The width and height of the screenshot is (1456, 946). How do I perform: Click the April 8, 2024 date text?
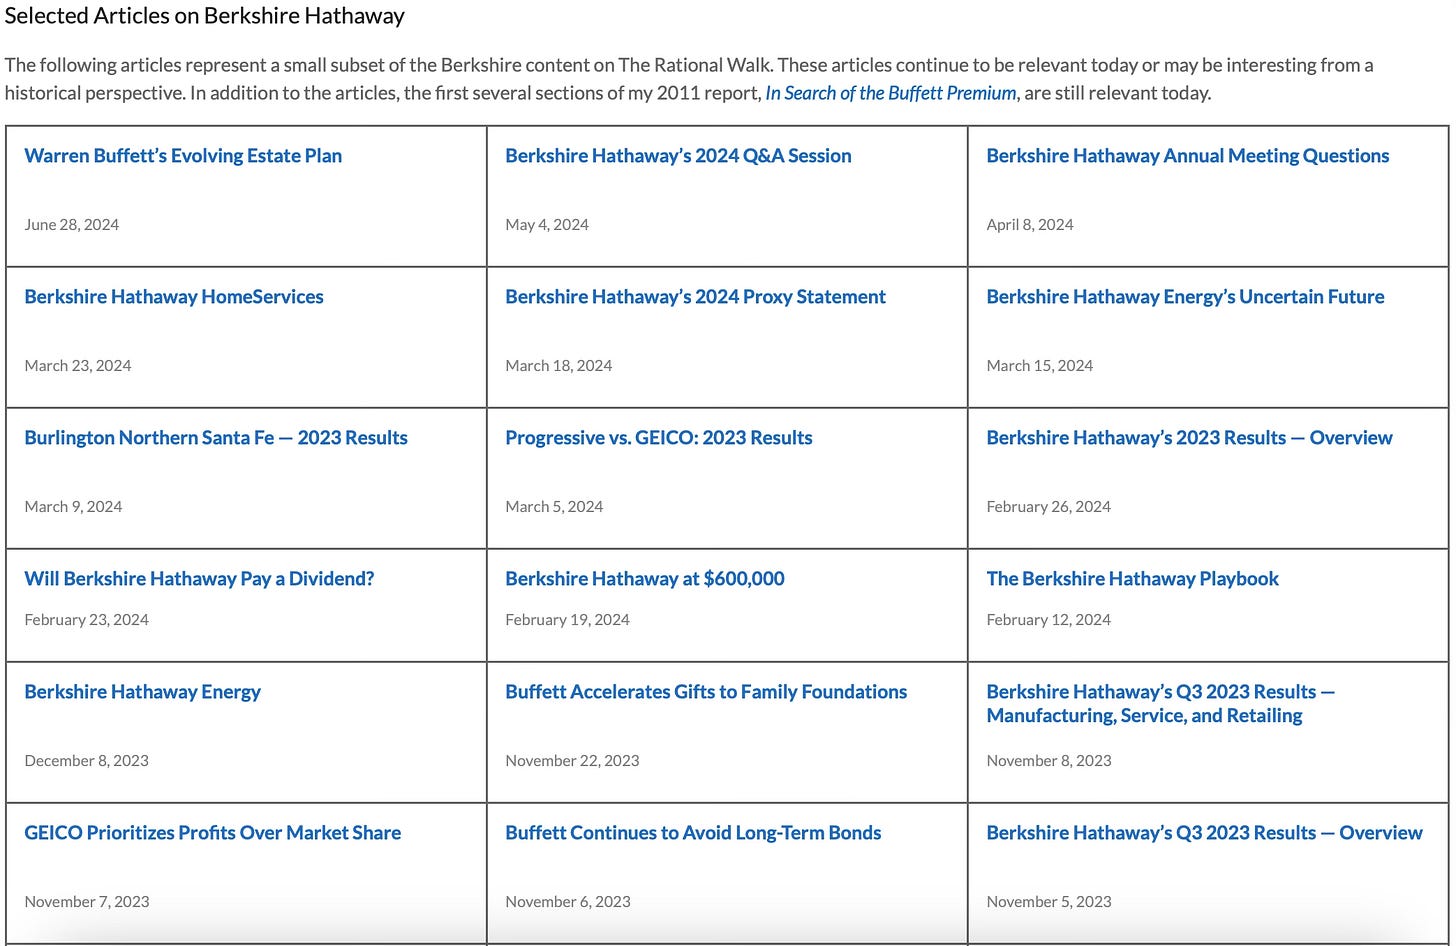[1030, 225]
